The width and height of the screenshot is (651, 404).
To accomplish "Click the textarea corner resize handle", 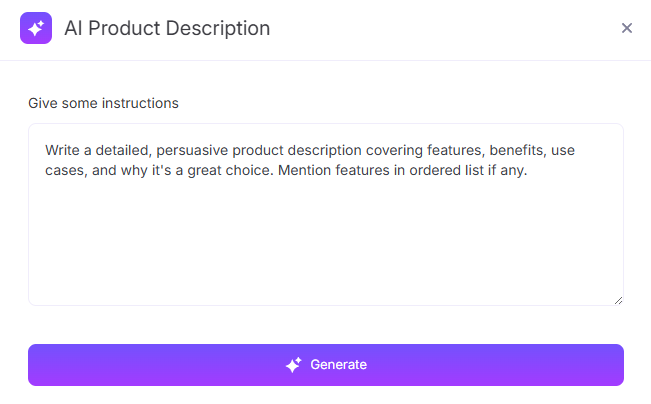I will click(x=619, y=301).
